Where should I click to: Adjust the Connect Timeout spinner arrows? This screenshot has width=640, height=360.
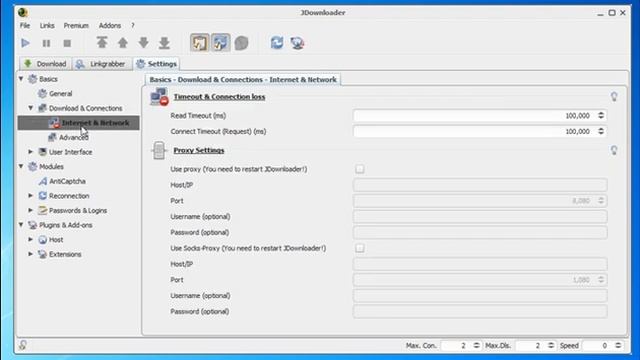[601, 131]
